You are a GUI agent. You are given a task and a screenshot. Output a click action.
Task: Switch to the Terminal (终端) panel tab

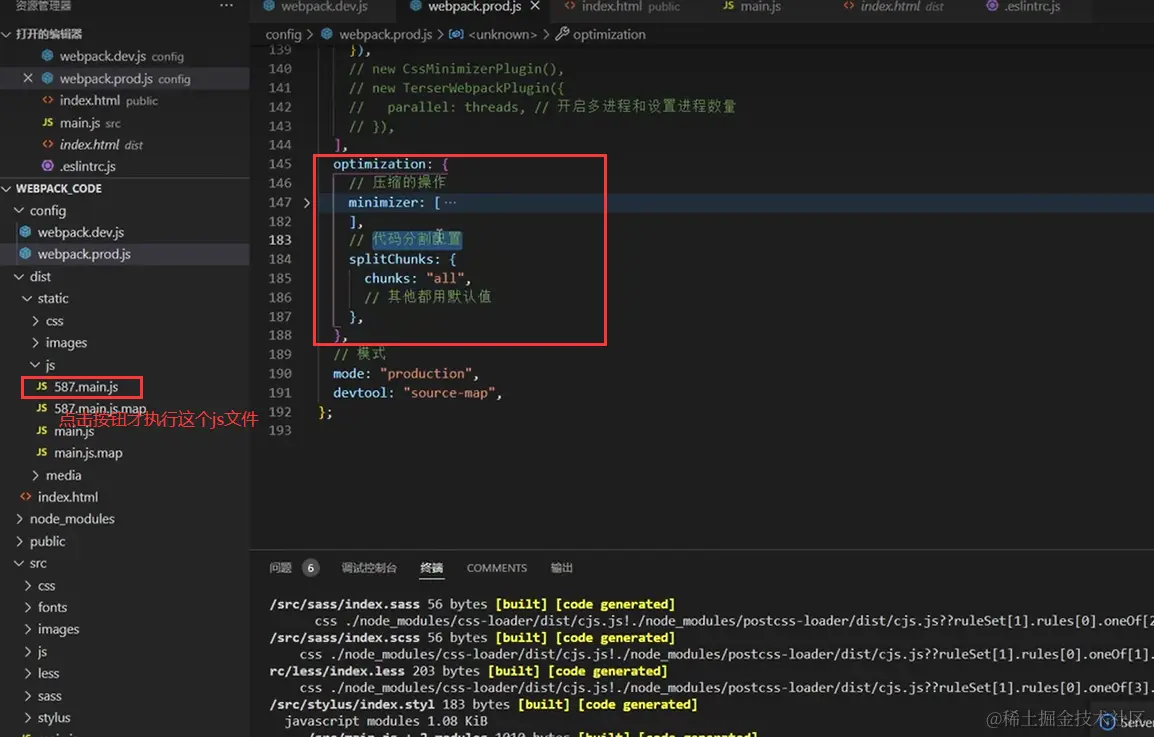pyautogui.click(x=431, y=568)
